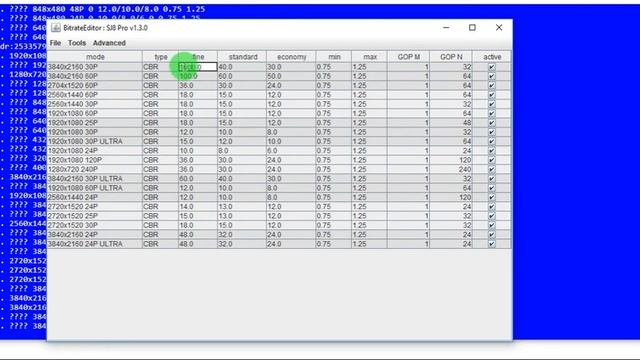
Task: Click fine value 14.0 for 2720x1520 24P
Action: (198, 207)
